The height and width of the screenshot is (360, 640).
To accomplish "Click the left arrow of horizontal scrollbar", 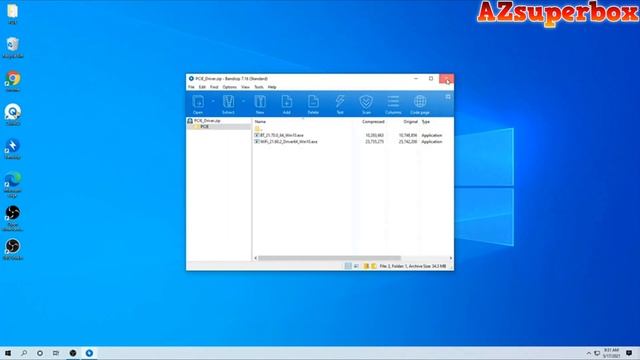I will [256, 258].
